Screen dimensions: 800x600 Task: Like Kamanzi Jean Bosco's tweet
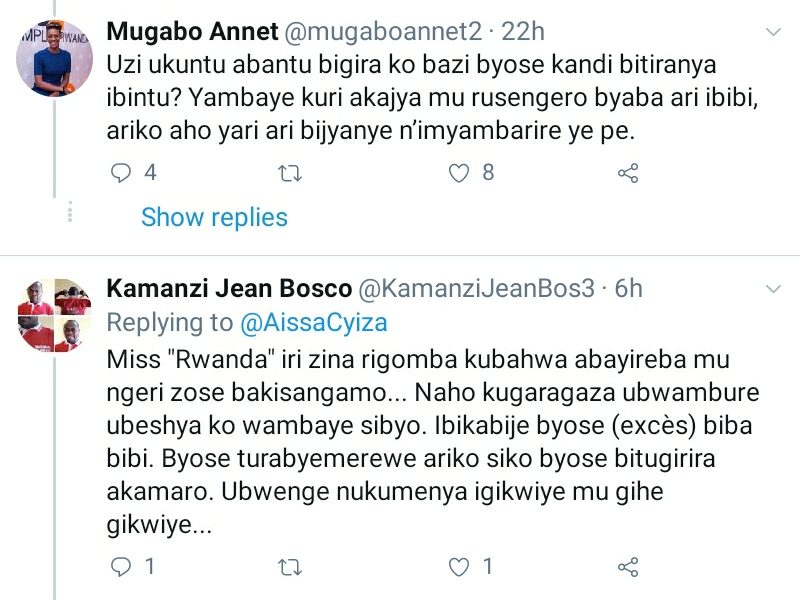(x=459, y=568)
